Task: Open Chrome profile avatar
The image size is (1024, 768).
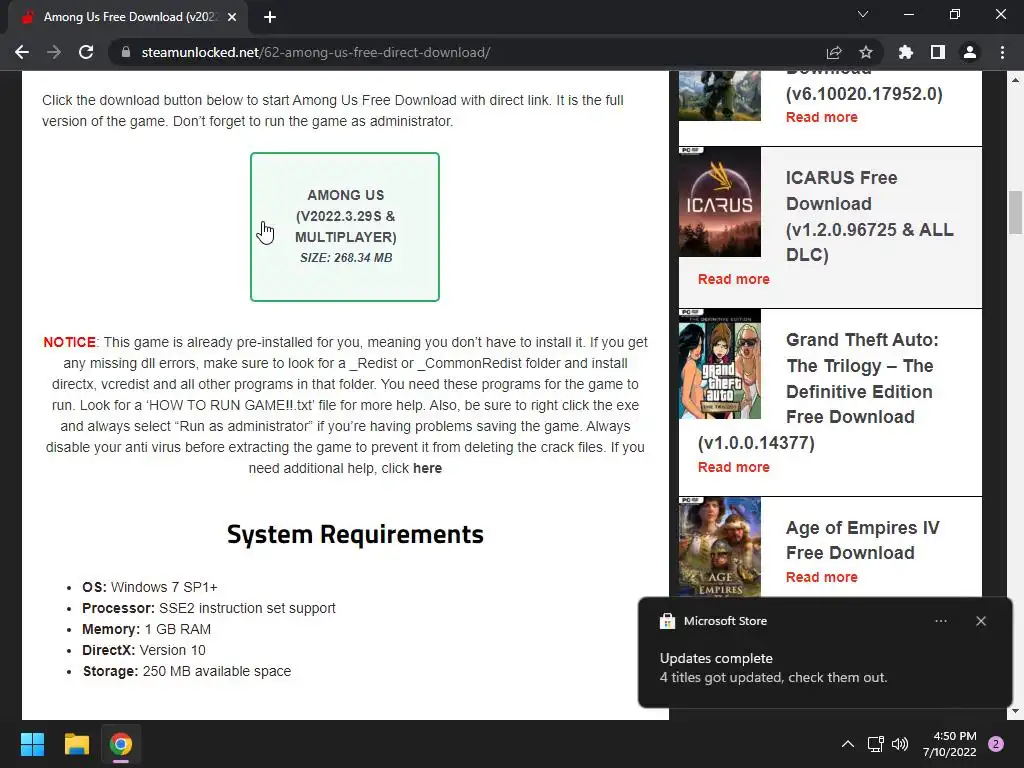Action: (970, 52)
